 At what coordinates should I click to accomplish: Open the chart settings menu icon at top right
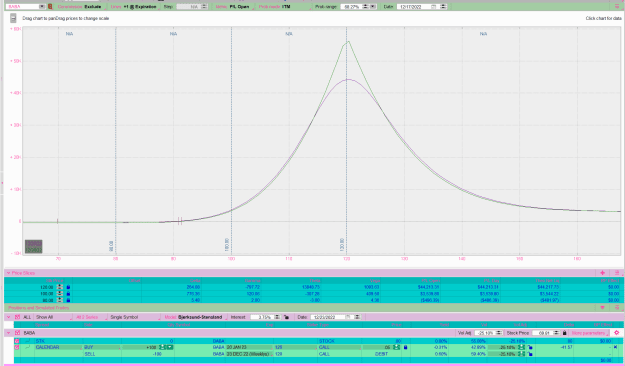[x=617, y=6]
